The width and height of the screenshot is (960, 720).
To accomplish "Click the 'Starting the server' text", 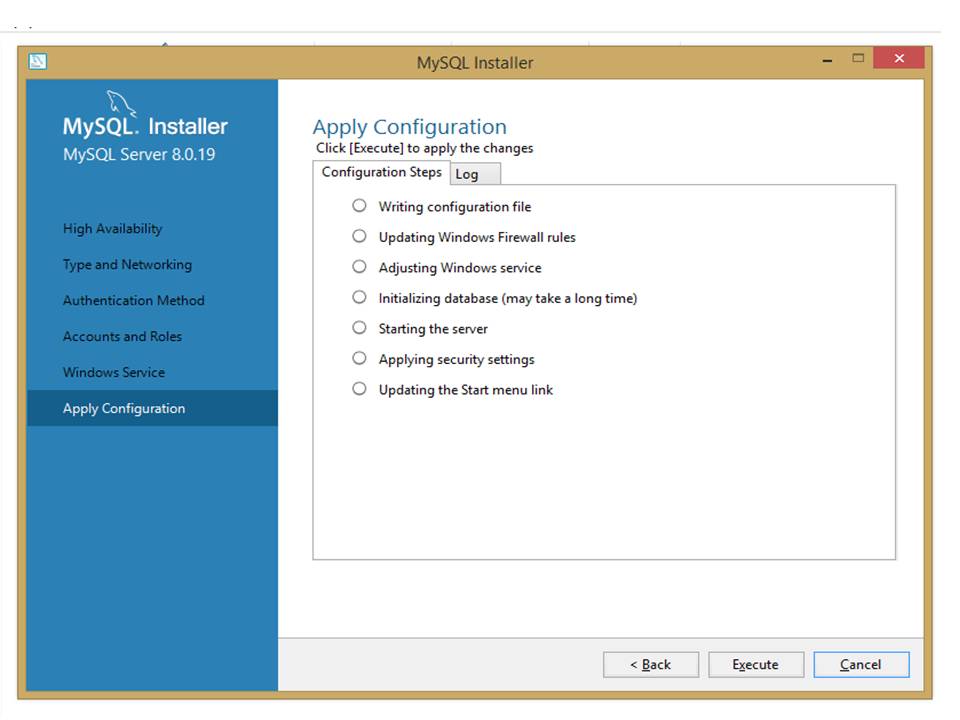I will 433,329.
